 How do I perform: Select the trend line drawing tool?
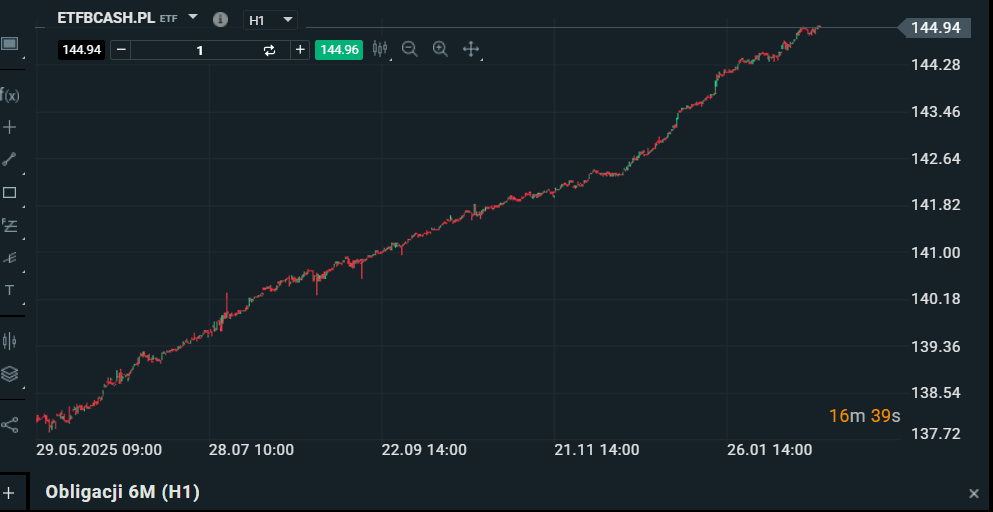coord(9,159)
